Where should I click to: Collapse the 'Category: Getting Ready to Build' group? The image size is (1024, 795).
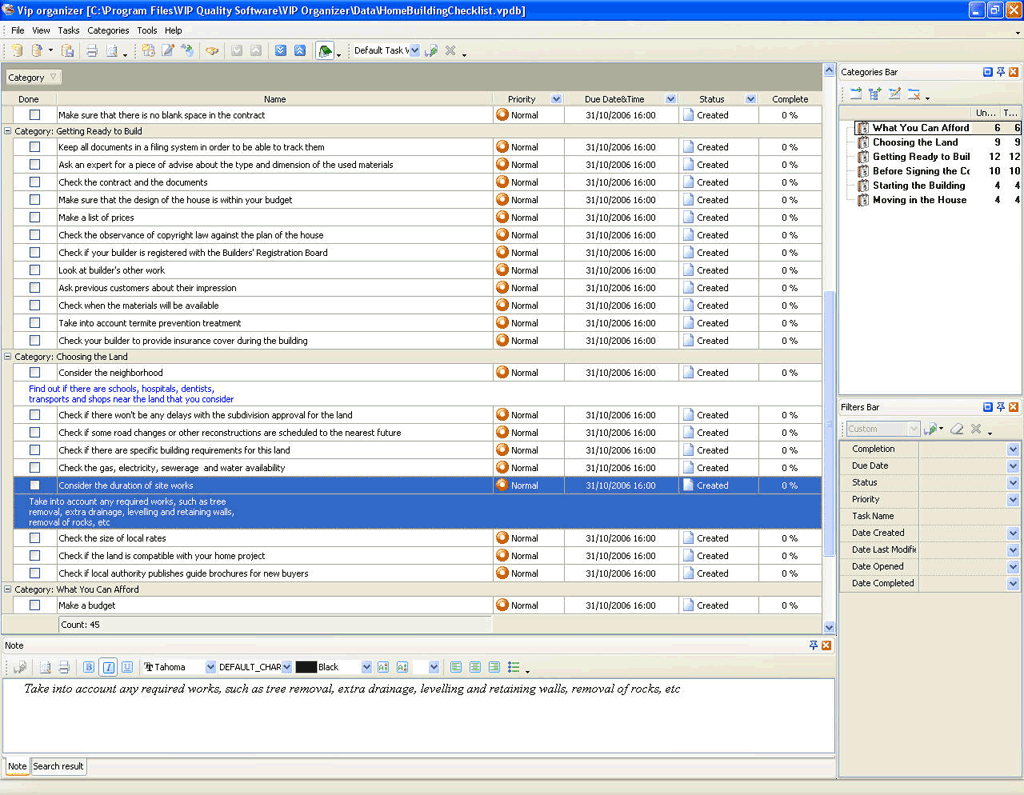(8, 131)
